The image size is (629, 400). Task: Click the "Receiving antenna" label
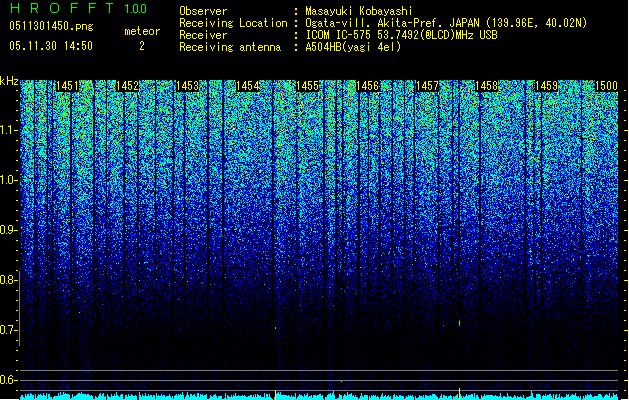[x=230, y=47]
